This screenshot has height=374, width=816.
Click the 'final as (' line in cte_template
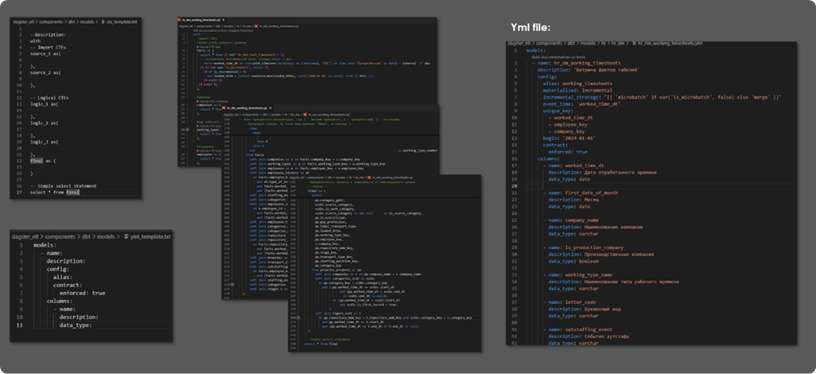pyautogui.click(x=43, y=161)
